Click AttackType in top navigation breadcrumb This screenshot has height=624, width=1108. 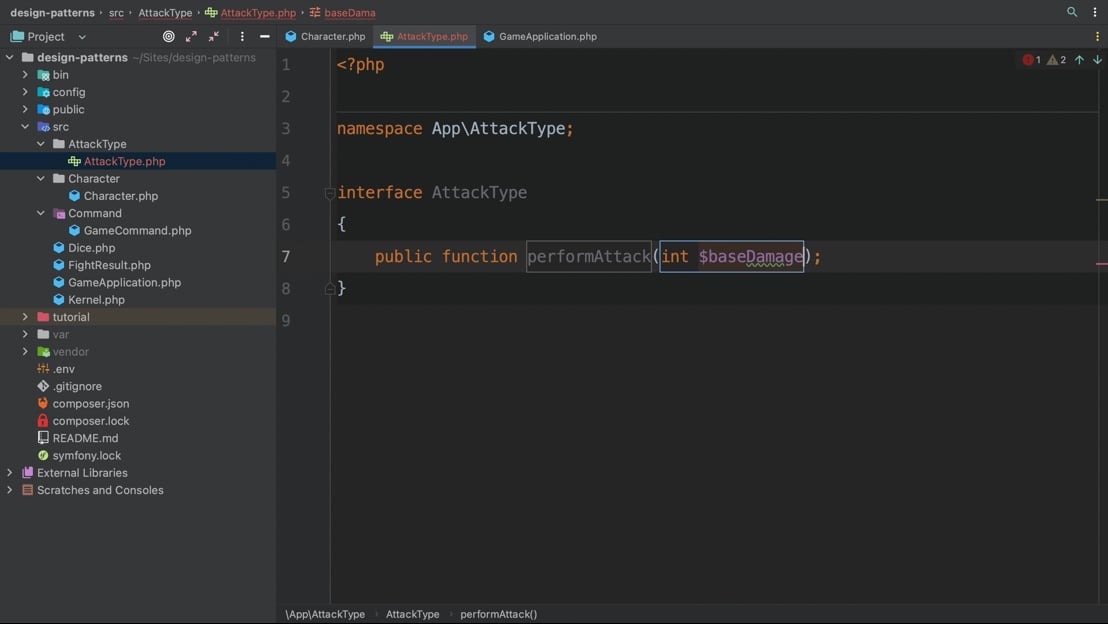pos(165,13)
